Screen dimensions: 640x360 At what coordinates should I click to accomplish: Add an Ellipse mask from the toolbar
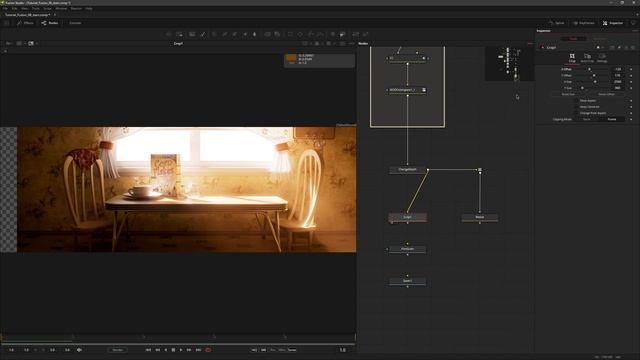(300, 34)
